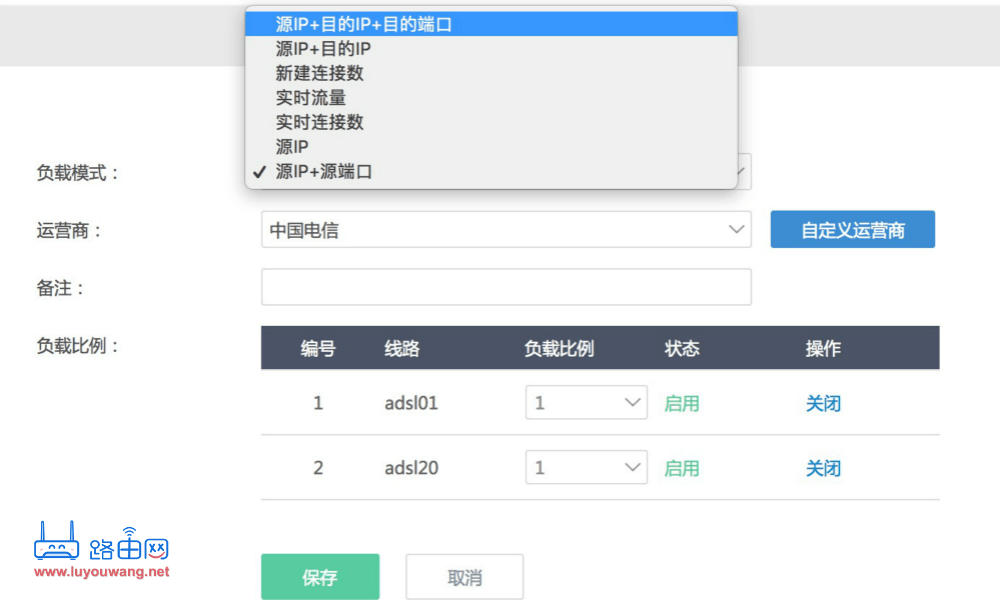Select 新建连接数 load balancing mode
Image resolution: width=1000 pixels, height=607 pixels.
319,73
